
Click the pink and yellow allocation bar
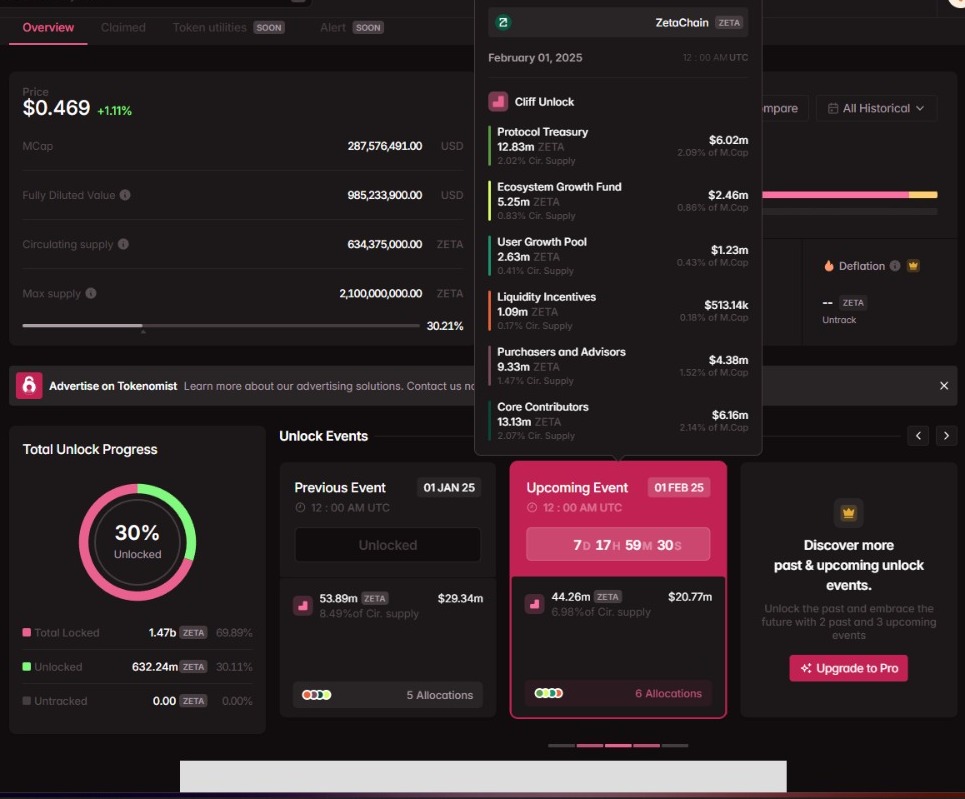(849, 195)
